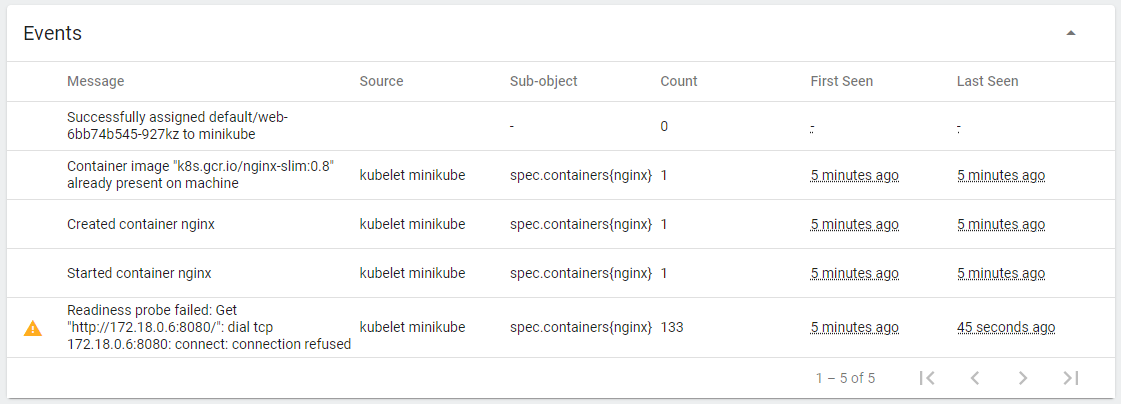The height and width of the screenshot is (404, 1121).
Task: Click the Count column header
Action: (678, 82)
